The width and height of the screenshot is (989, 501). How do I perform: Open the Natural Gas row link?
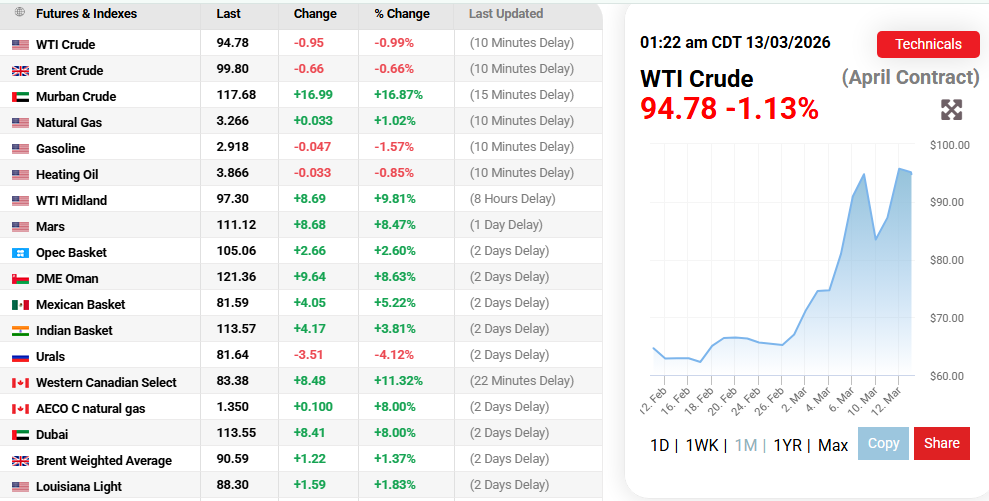click(x=69, y=122)
